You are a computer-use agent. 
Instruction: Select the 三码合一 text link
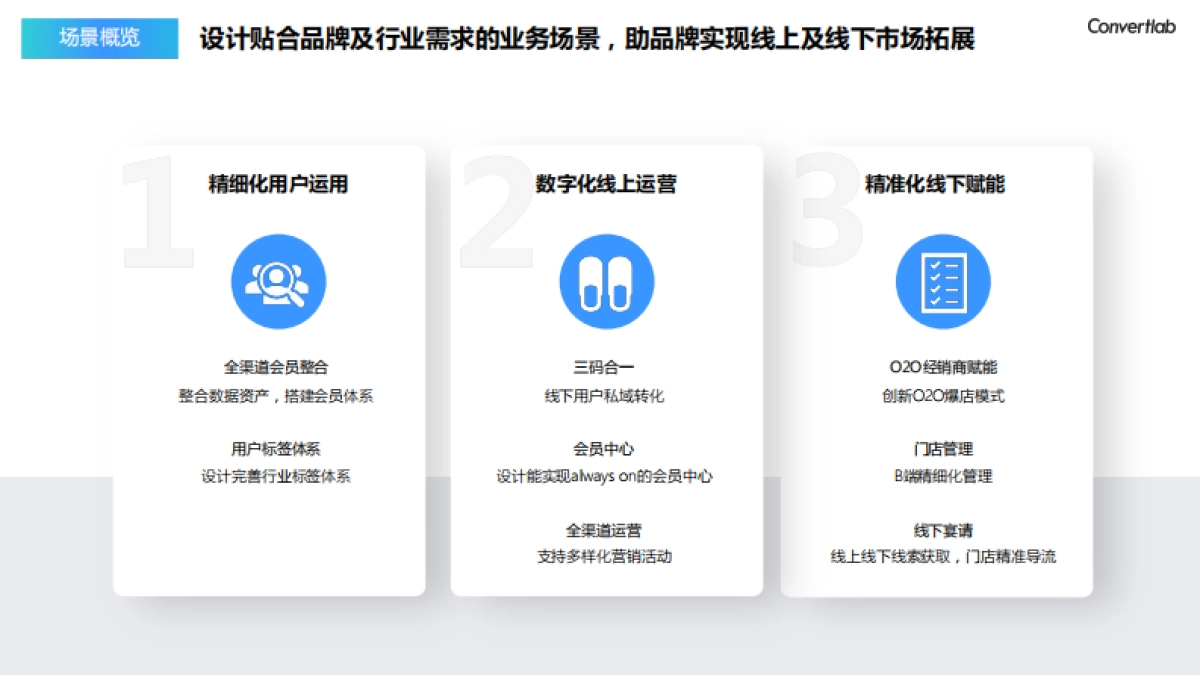[x=605, y=364]
